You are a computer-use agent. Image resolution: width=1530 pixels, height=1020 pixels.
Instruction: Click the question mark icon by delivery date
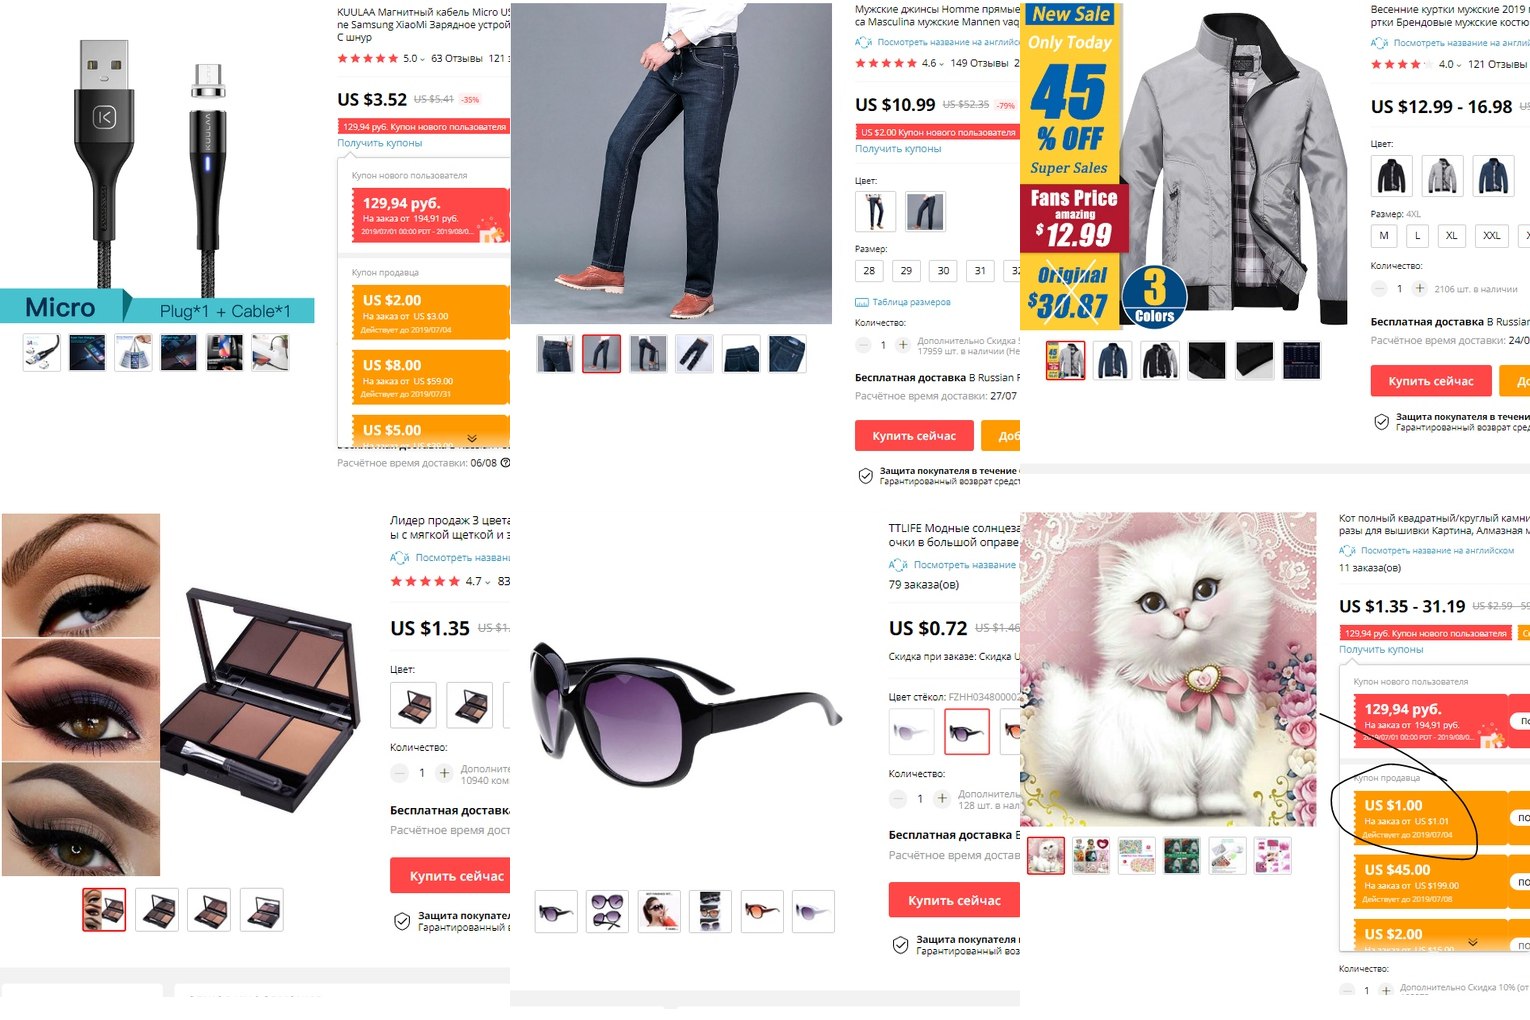point(505,463)
